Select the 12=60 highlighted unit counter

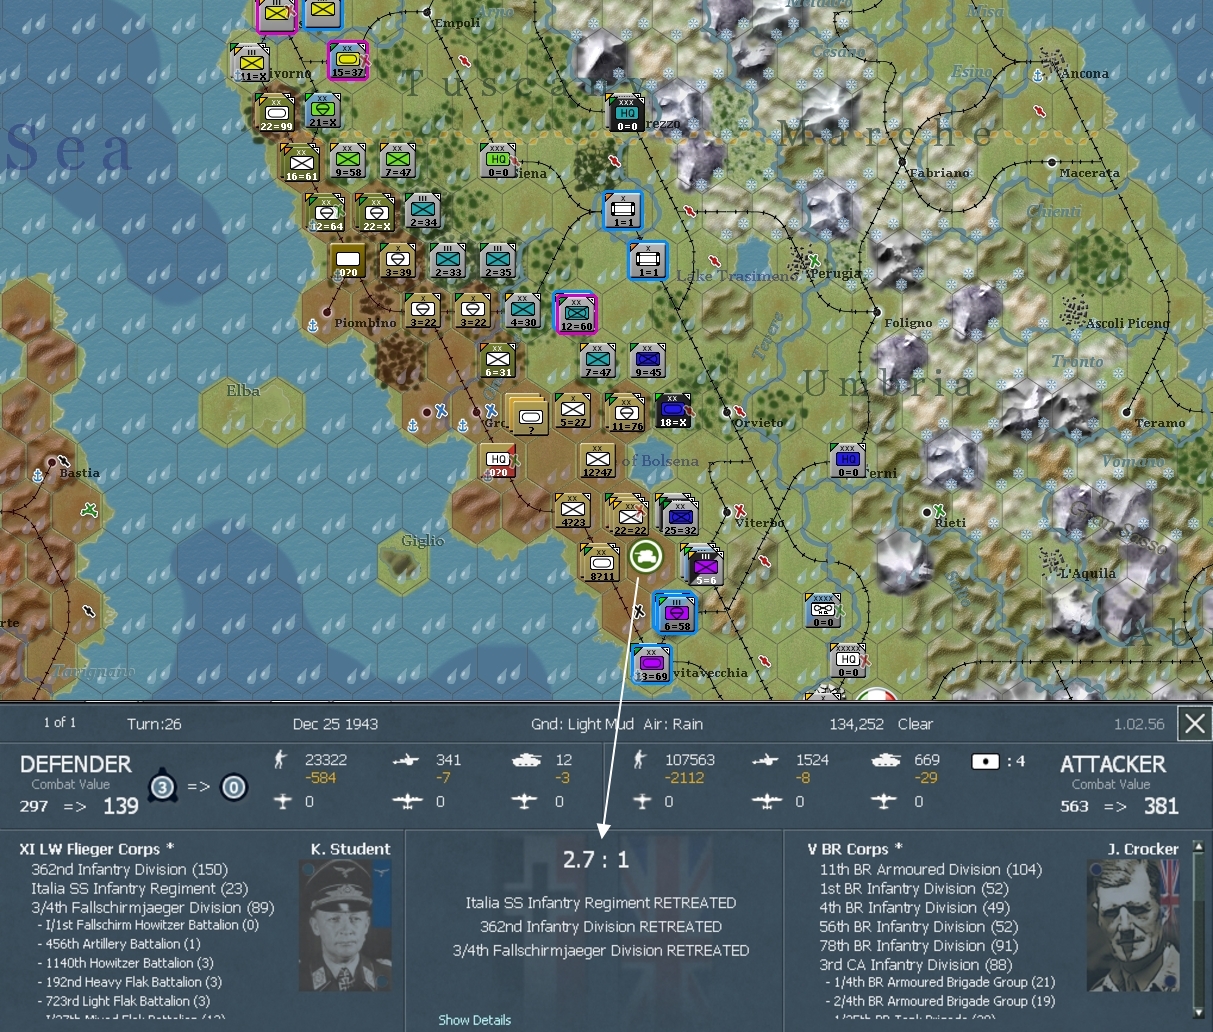(x=576, y=313)
